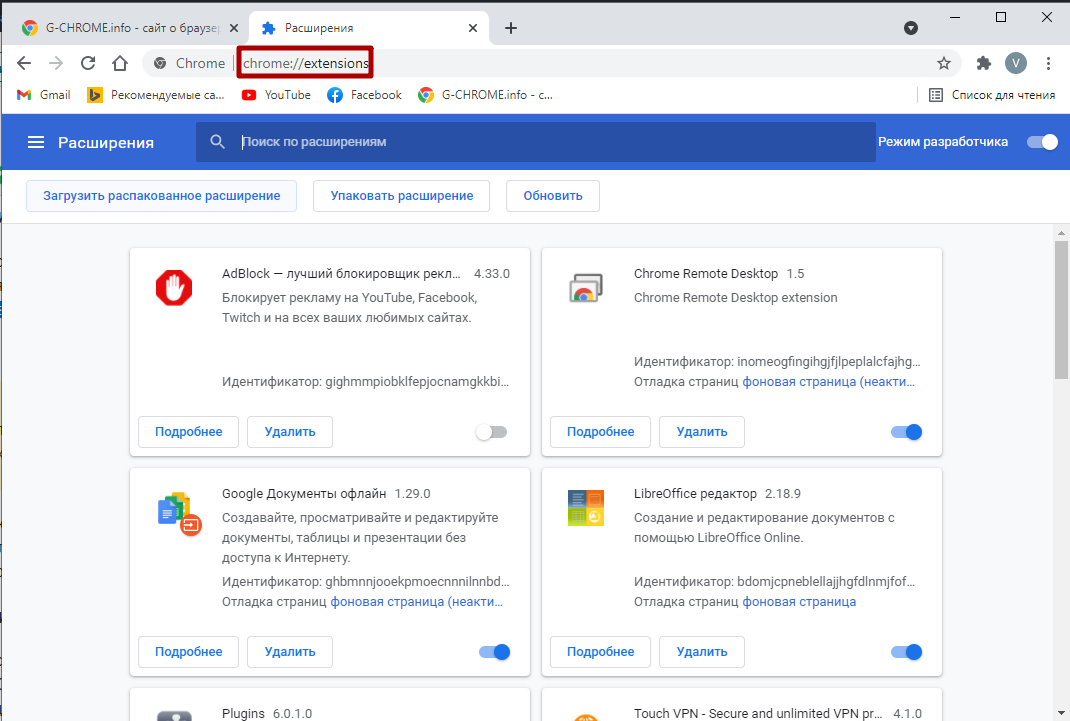
Task: Open the Facebook bookmark
Action: pyautogui.click(x=364, y=95)
